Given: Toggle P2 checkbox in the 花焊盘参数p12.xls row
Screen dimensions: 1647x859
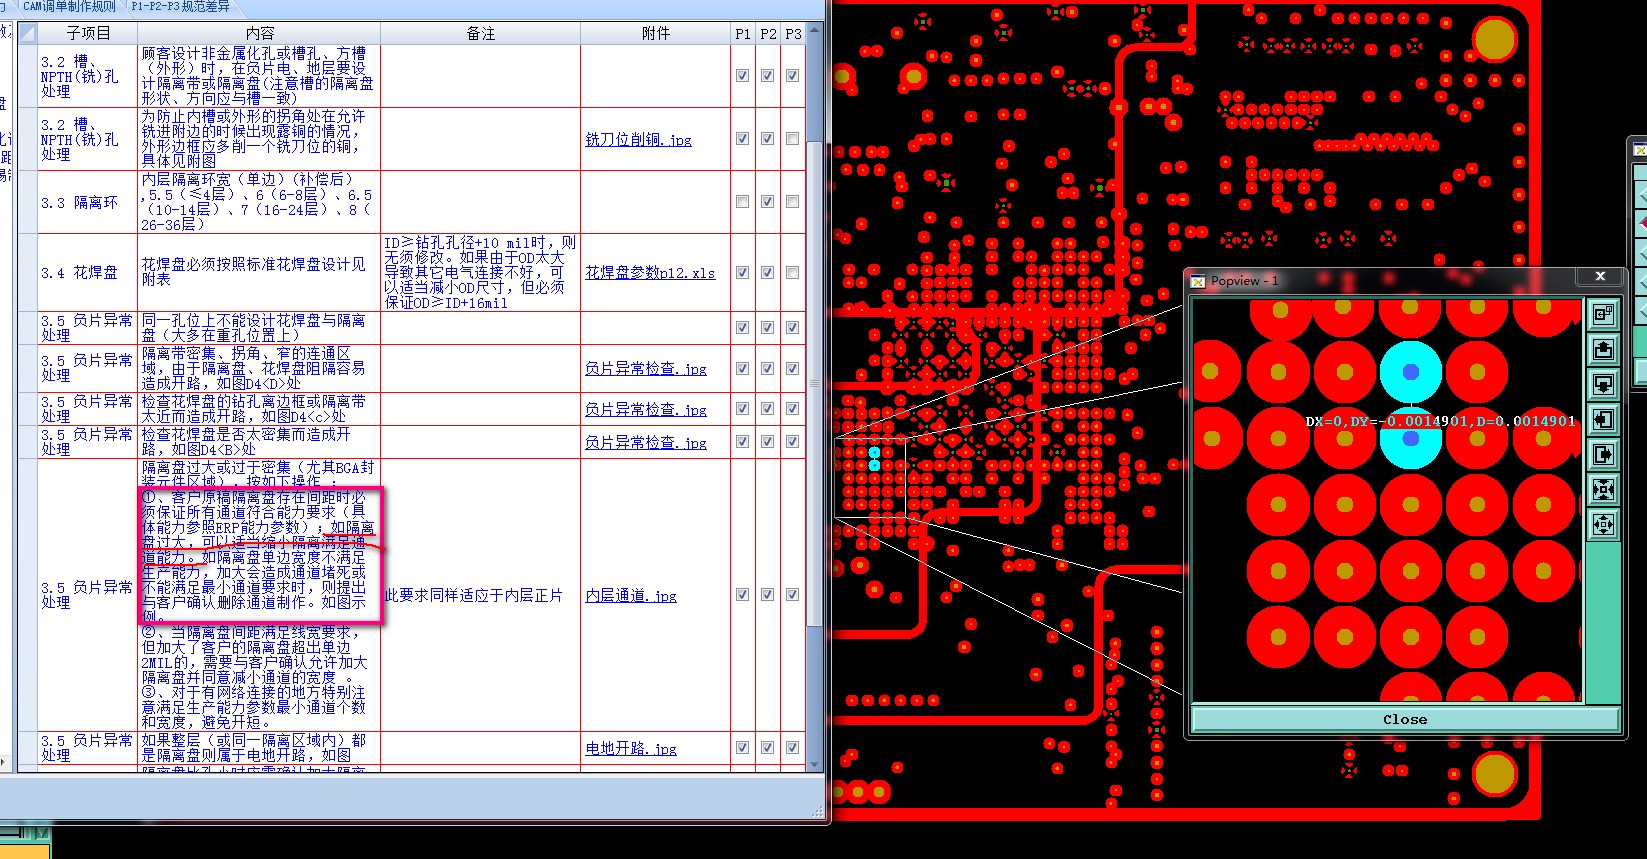Looking at the screenshot, I should coord(768,272).
